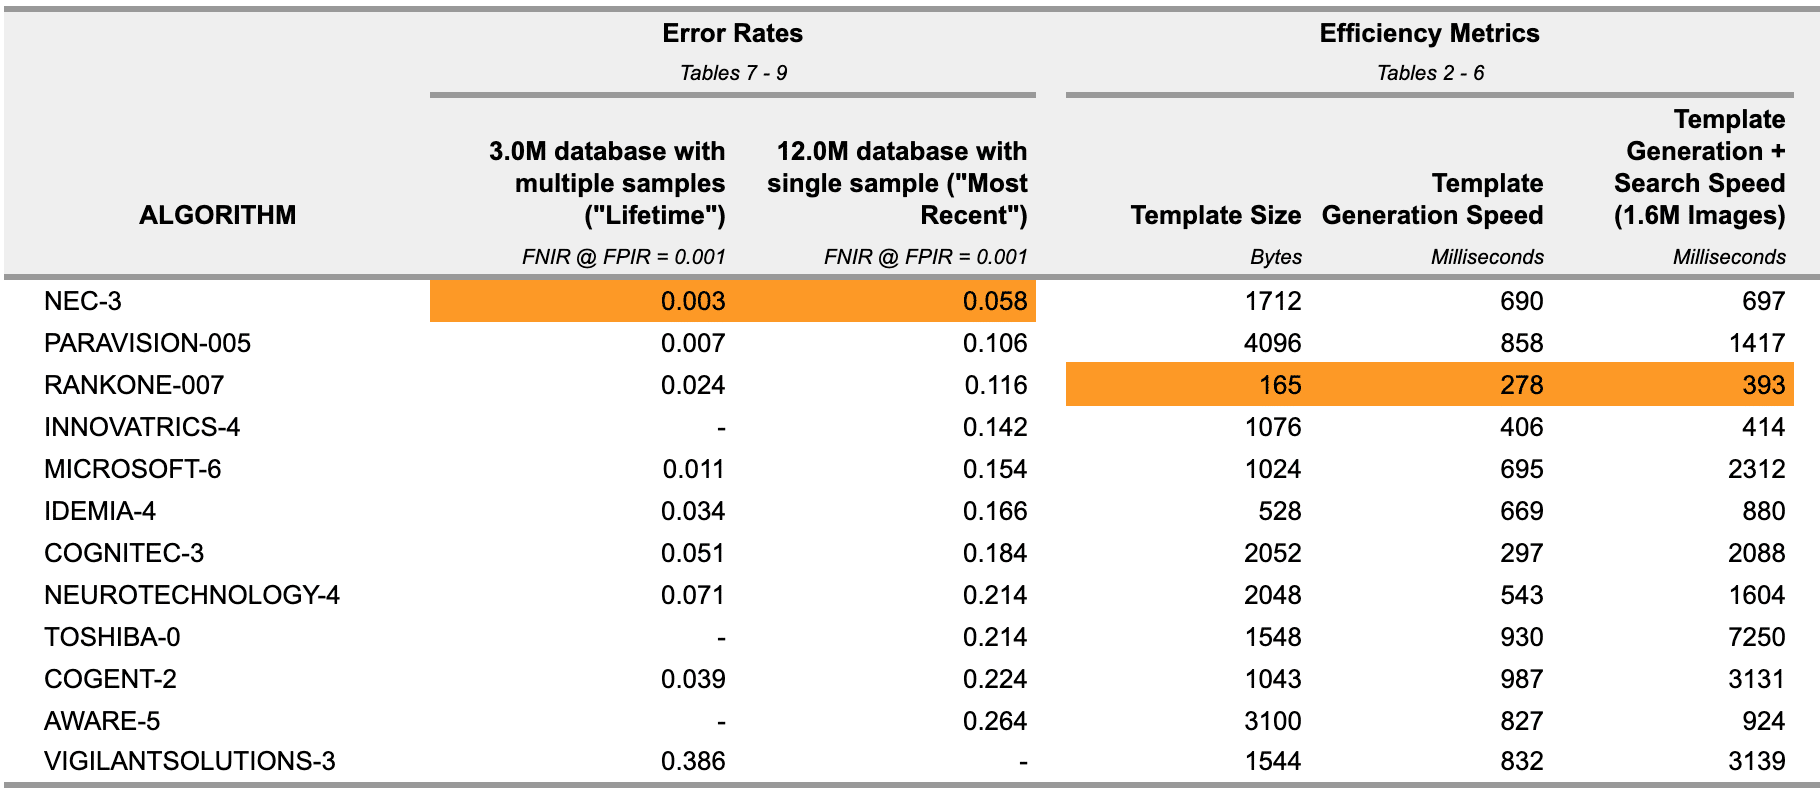Select VIGILANTSOLUTIONS-3 error rate 0.386
The height and width of the screenshot is (794, 1820).
693,761
